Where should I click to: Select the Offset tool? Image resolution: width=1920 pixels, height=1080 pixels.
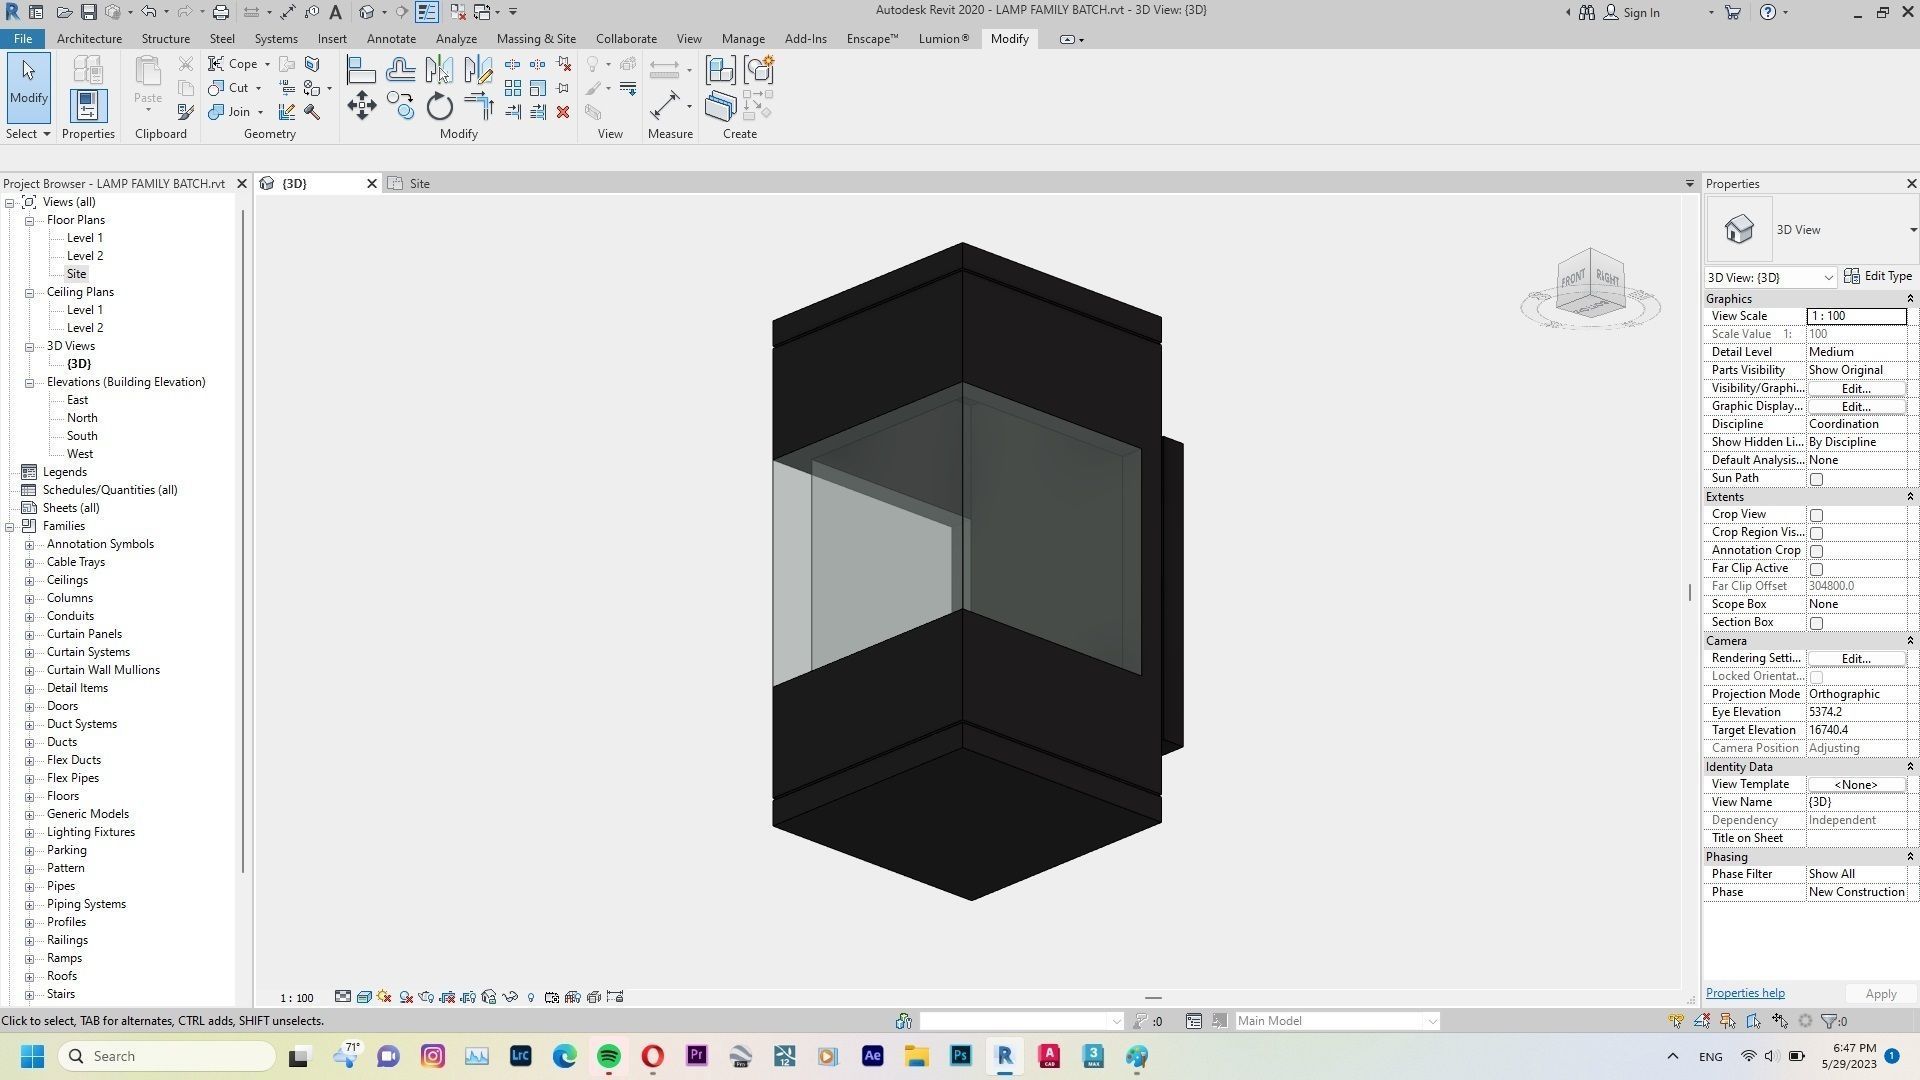tap(400, 70)
